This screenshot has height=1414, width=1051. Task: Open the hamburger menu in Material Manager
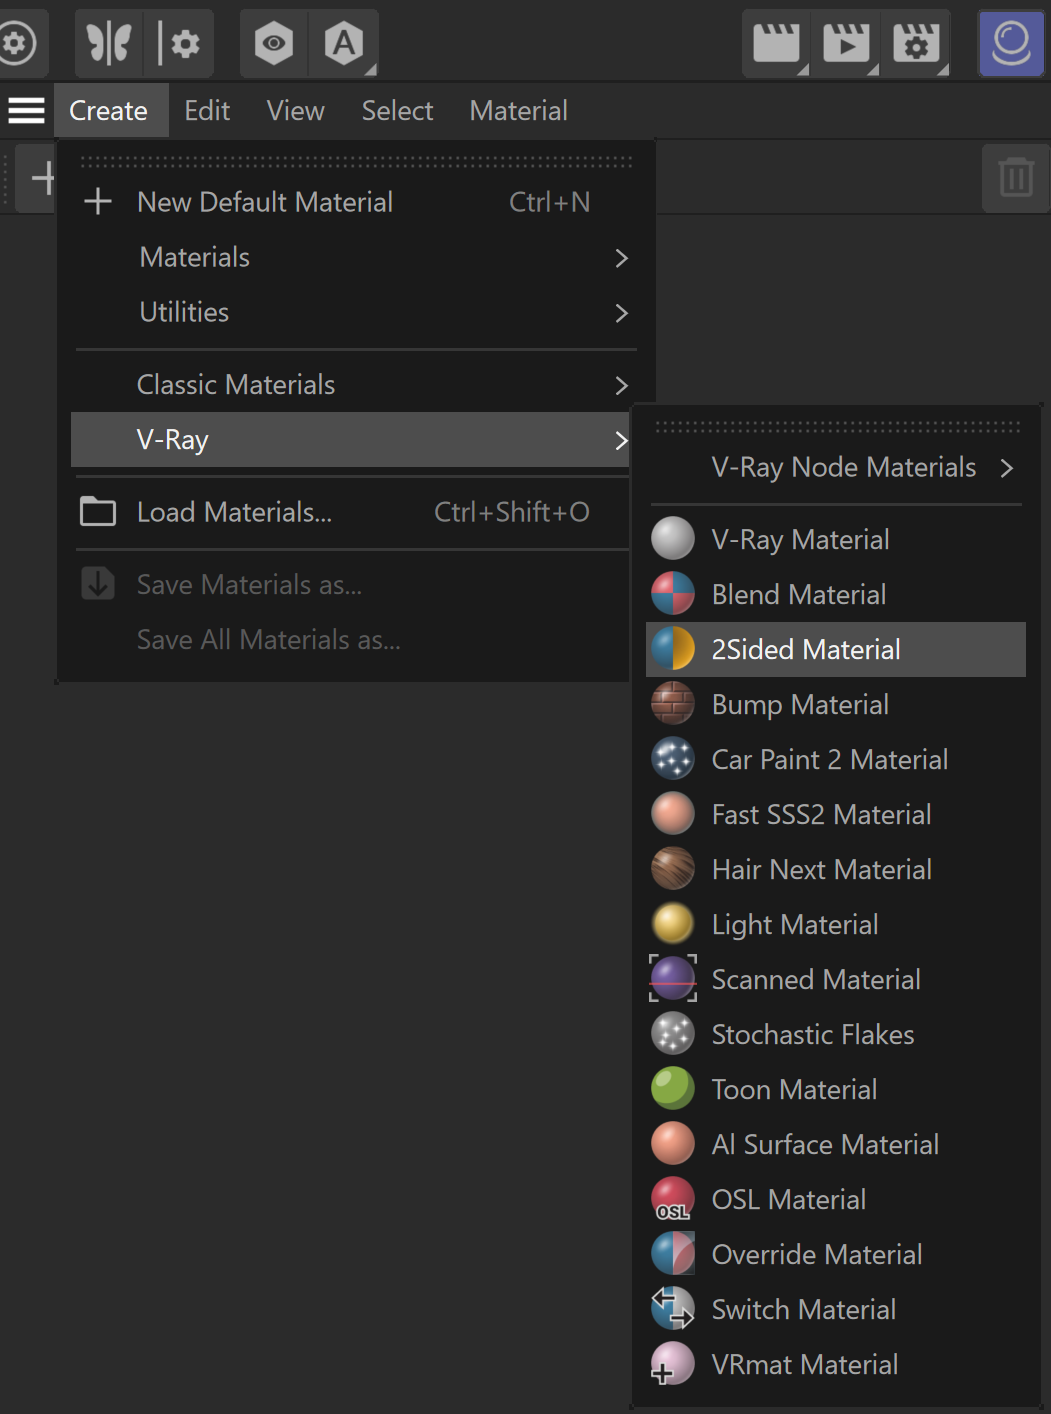pyautogui.click(x=27, y=110)
